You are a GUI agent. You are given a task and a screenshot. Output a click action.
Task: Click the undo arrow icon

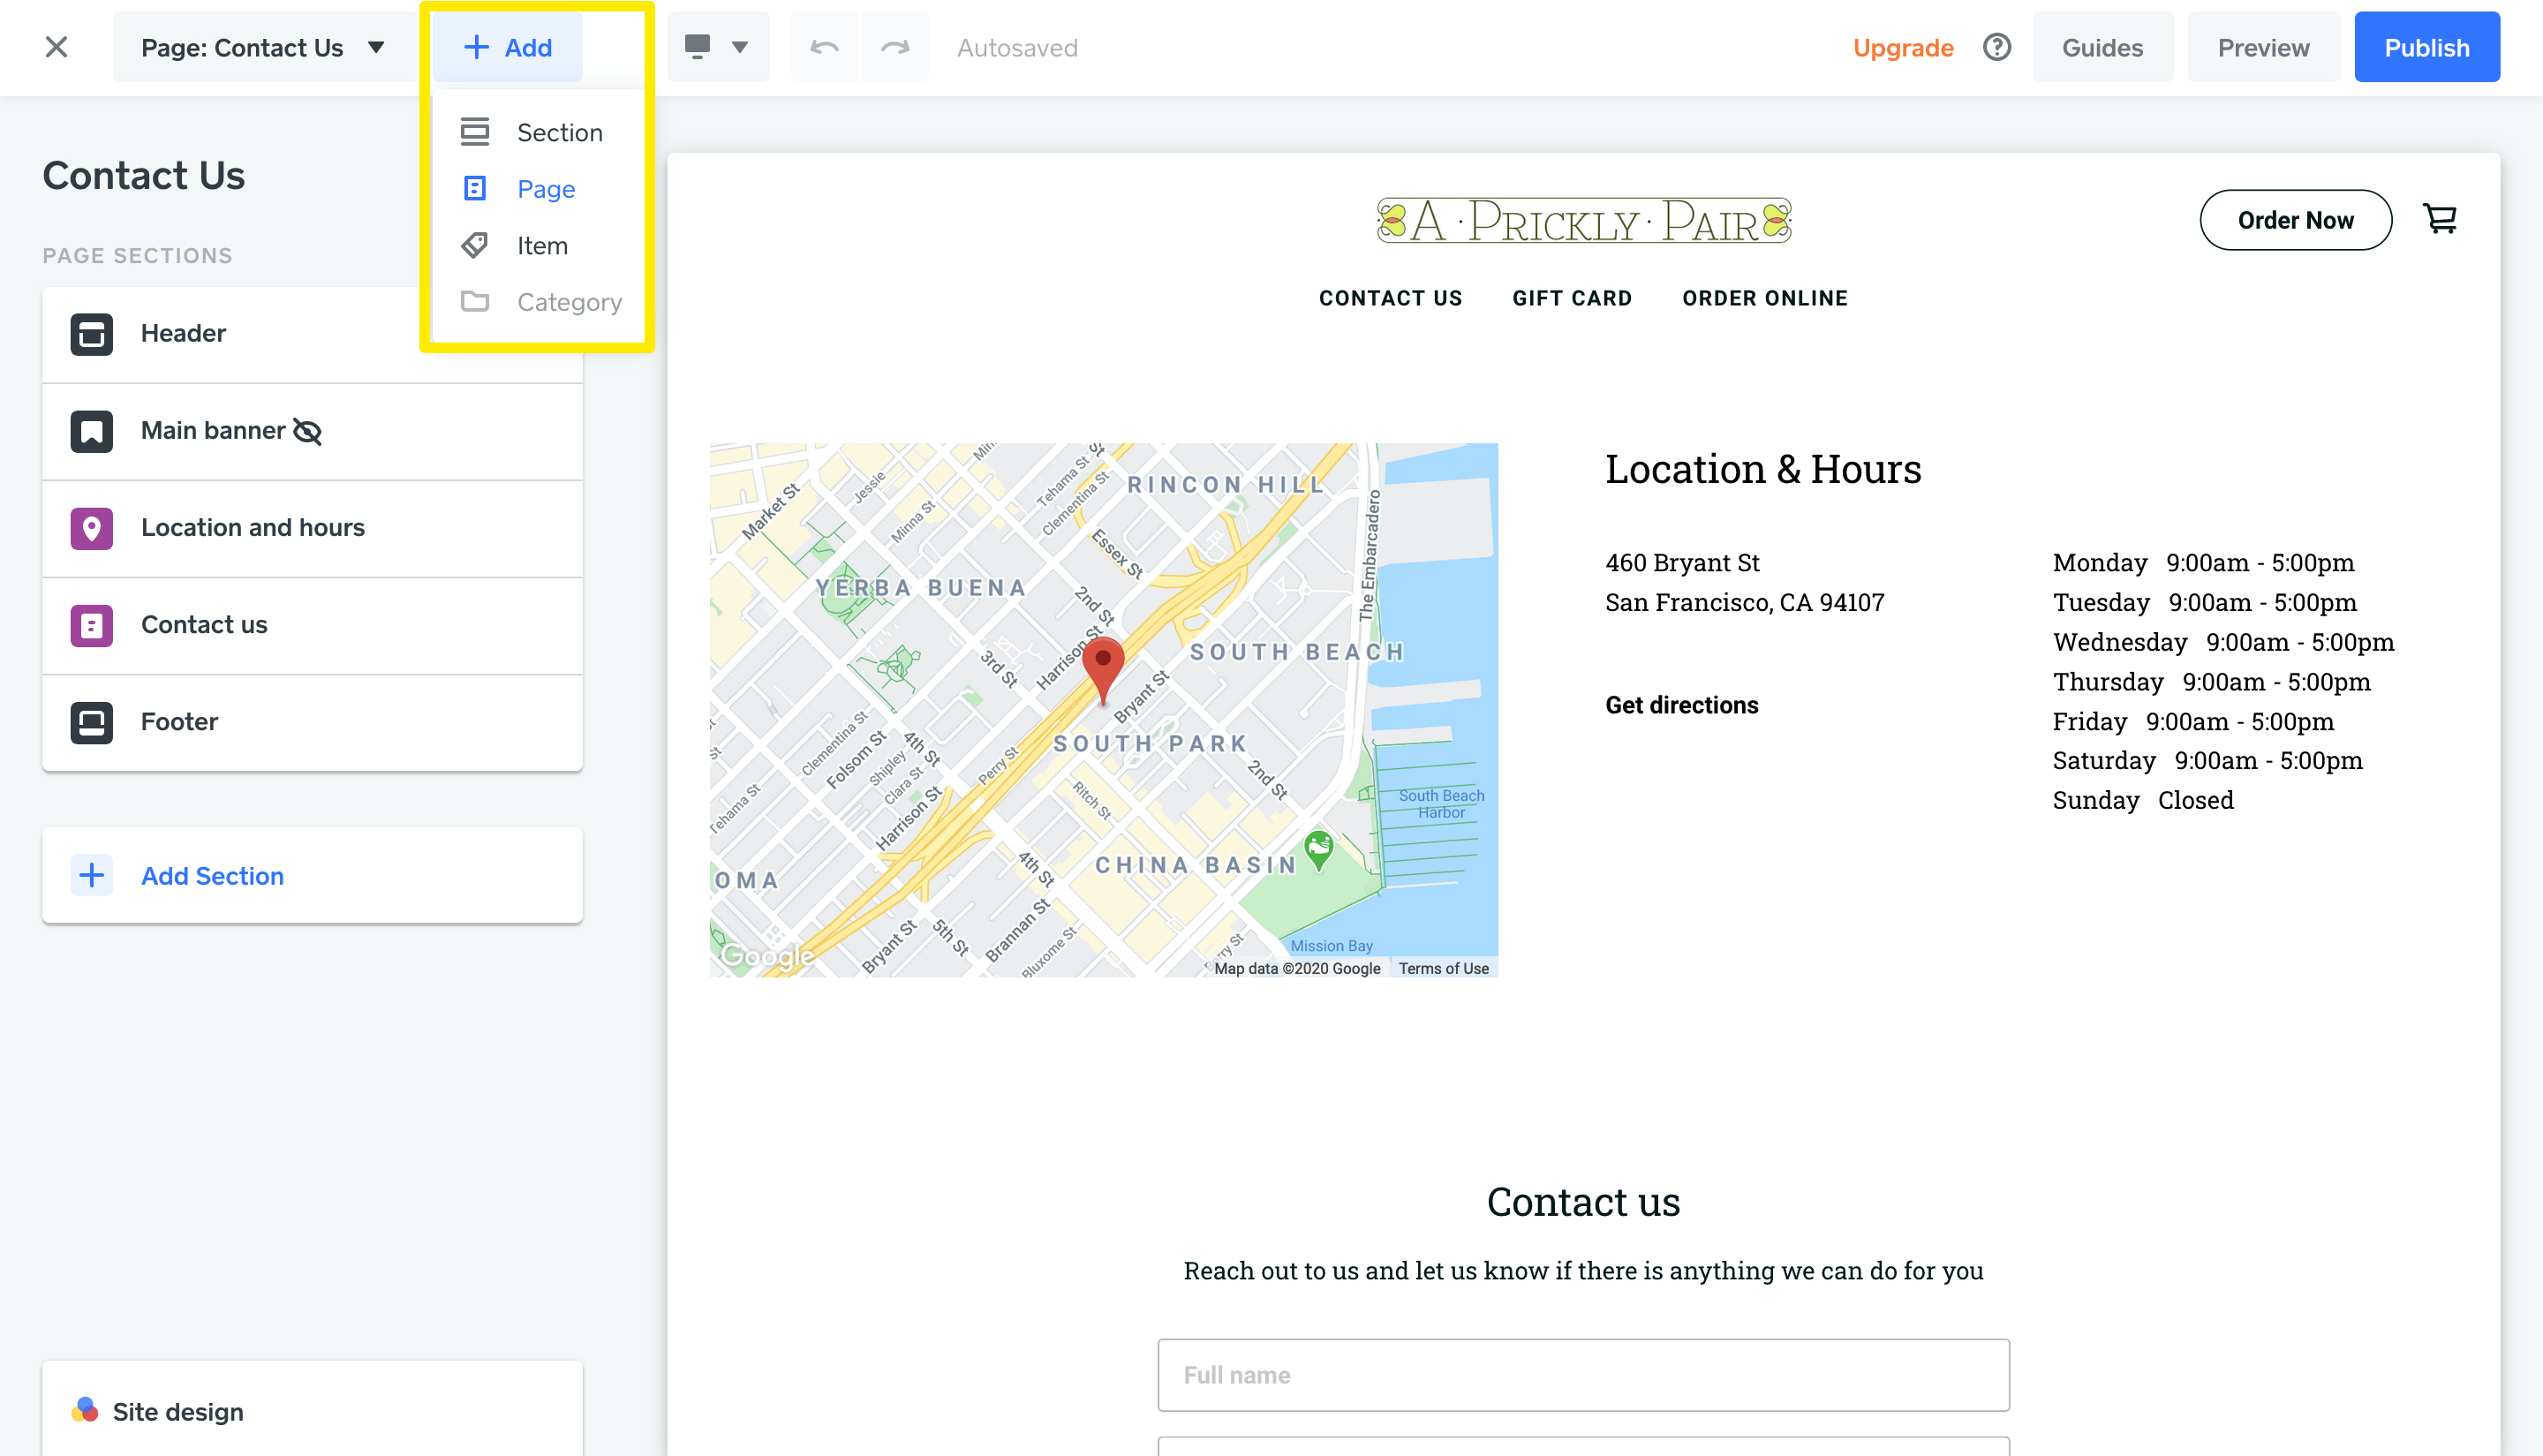[x=824, y=47]
